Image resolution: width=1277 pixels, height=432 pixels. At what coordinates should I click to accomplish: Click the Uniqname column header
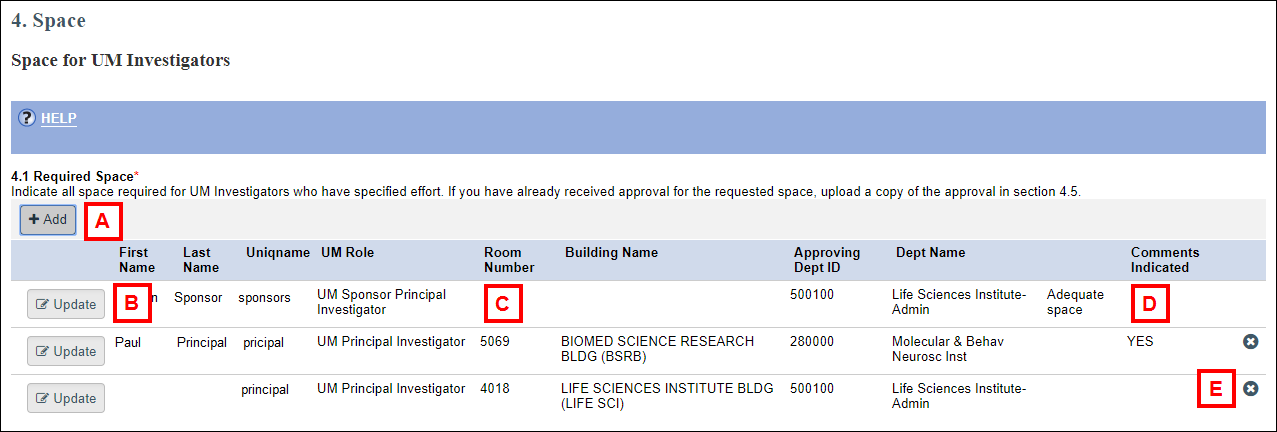tap(278, 253)
